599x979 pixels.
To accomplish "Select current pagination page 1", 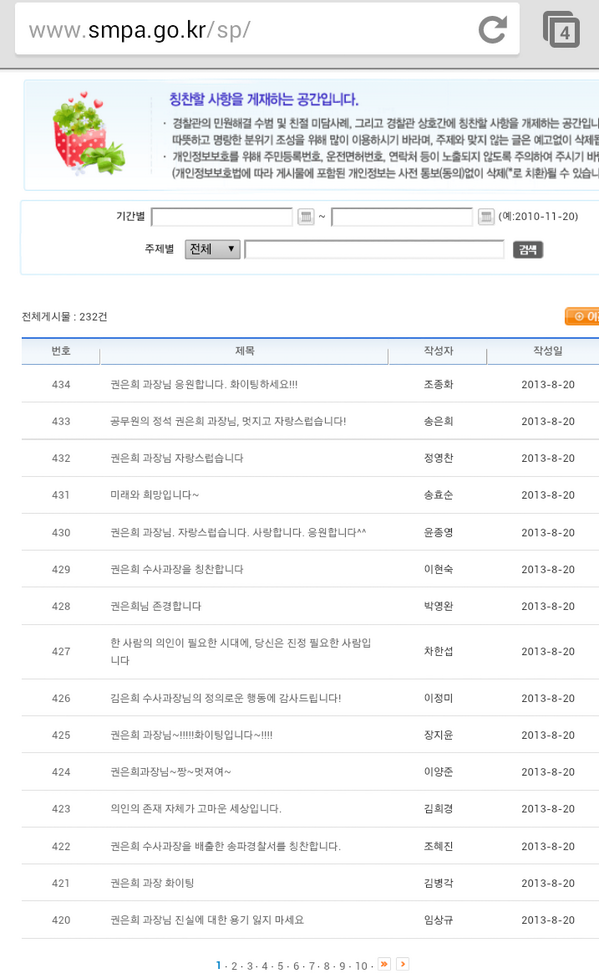I will [219, 966].
